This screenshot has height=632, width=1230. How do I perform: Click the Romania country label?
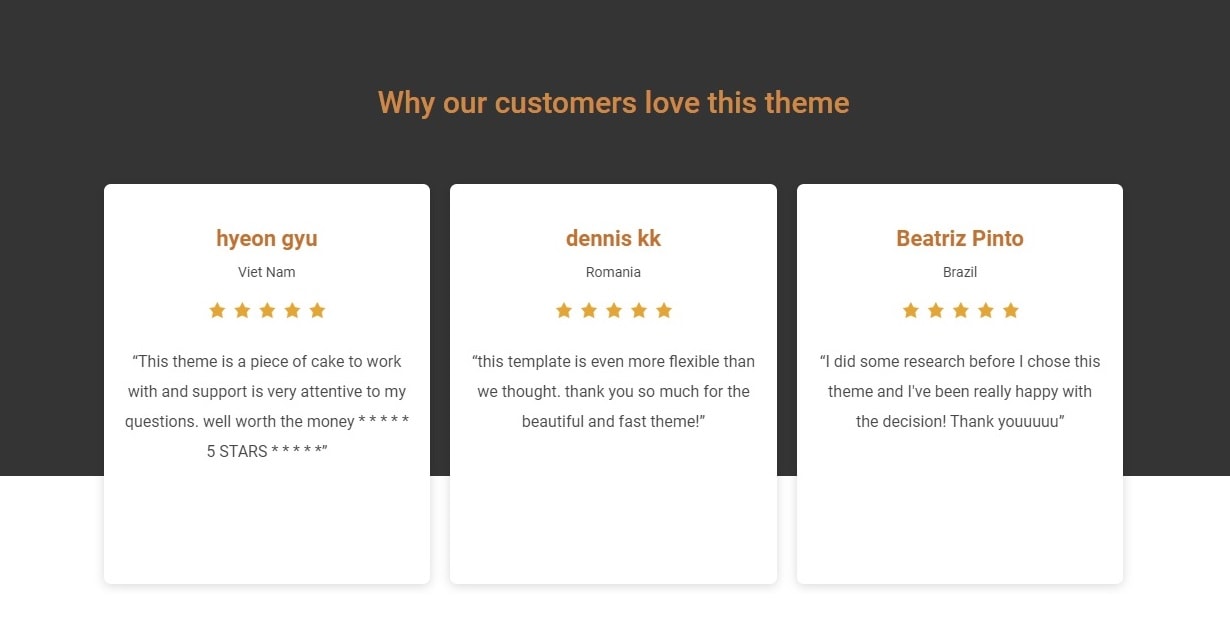click(x=613, y=272)
